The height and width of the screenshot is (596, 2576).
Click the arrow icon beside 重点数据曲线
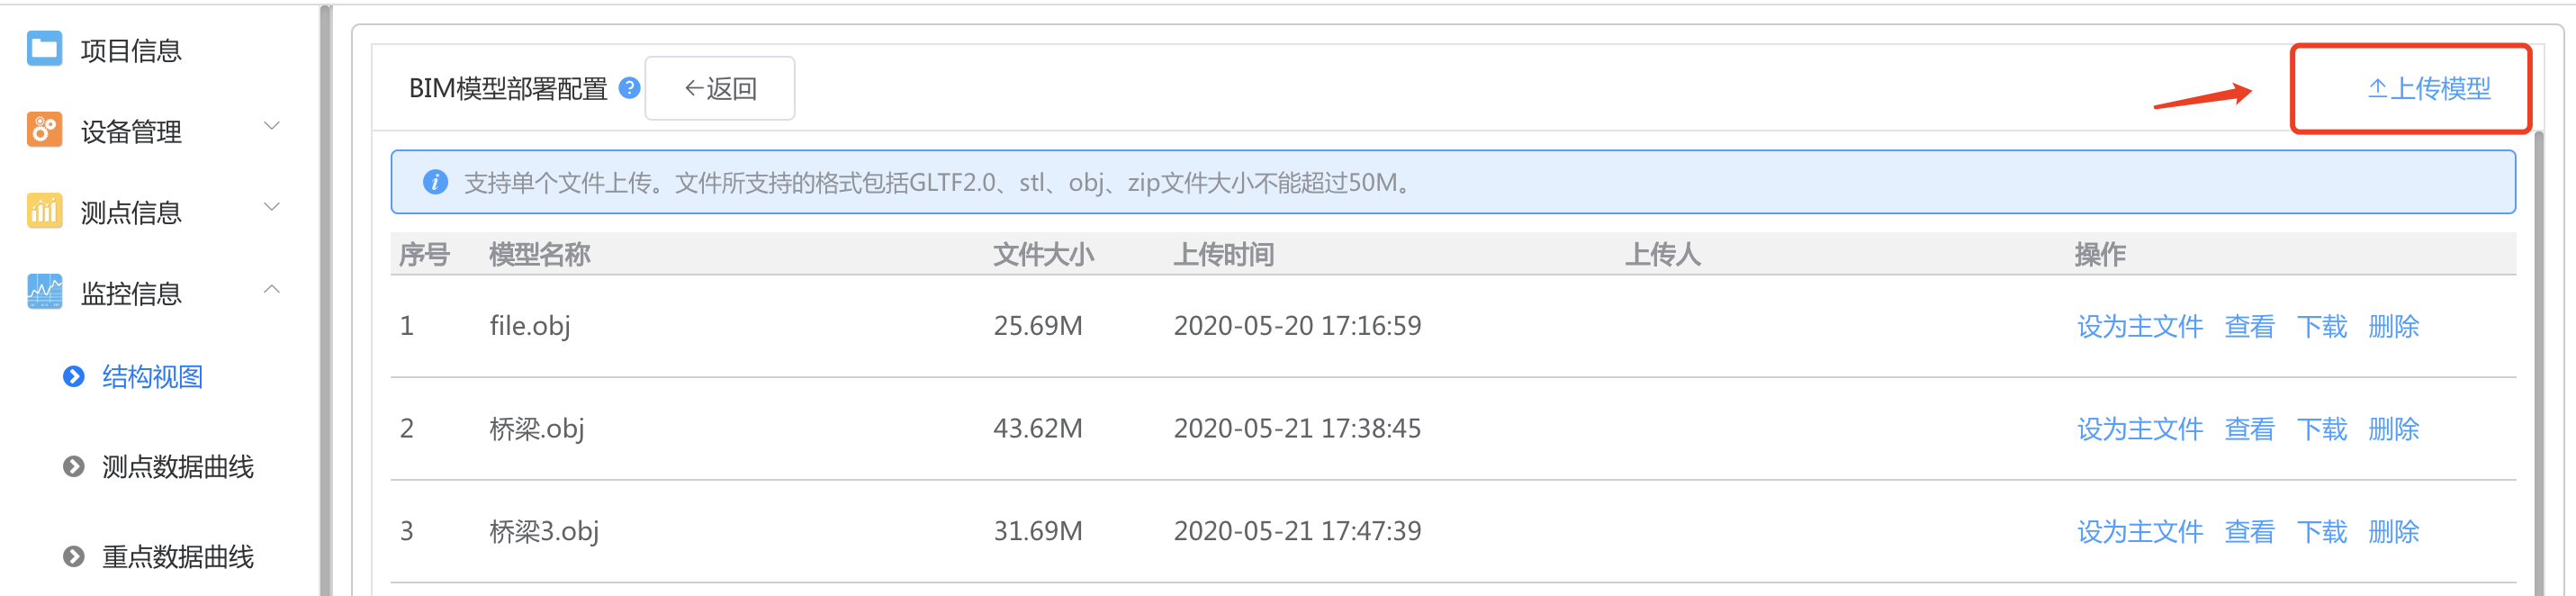pos(74,556)
